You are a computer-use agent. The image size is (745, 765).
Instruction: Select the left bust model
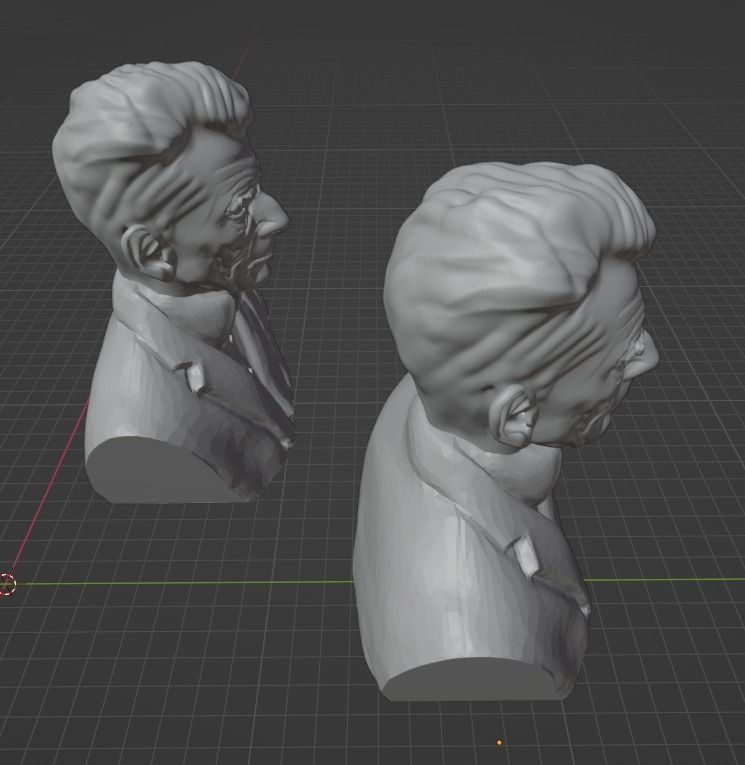coord(173,283)
